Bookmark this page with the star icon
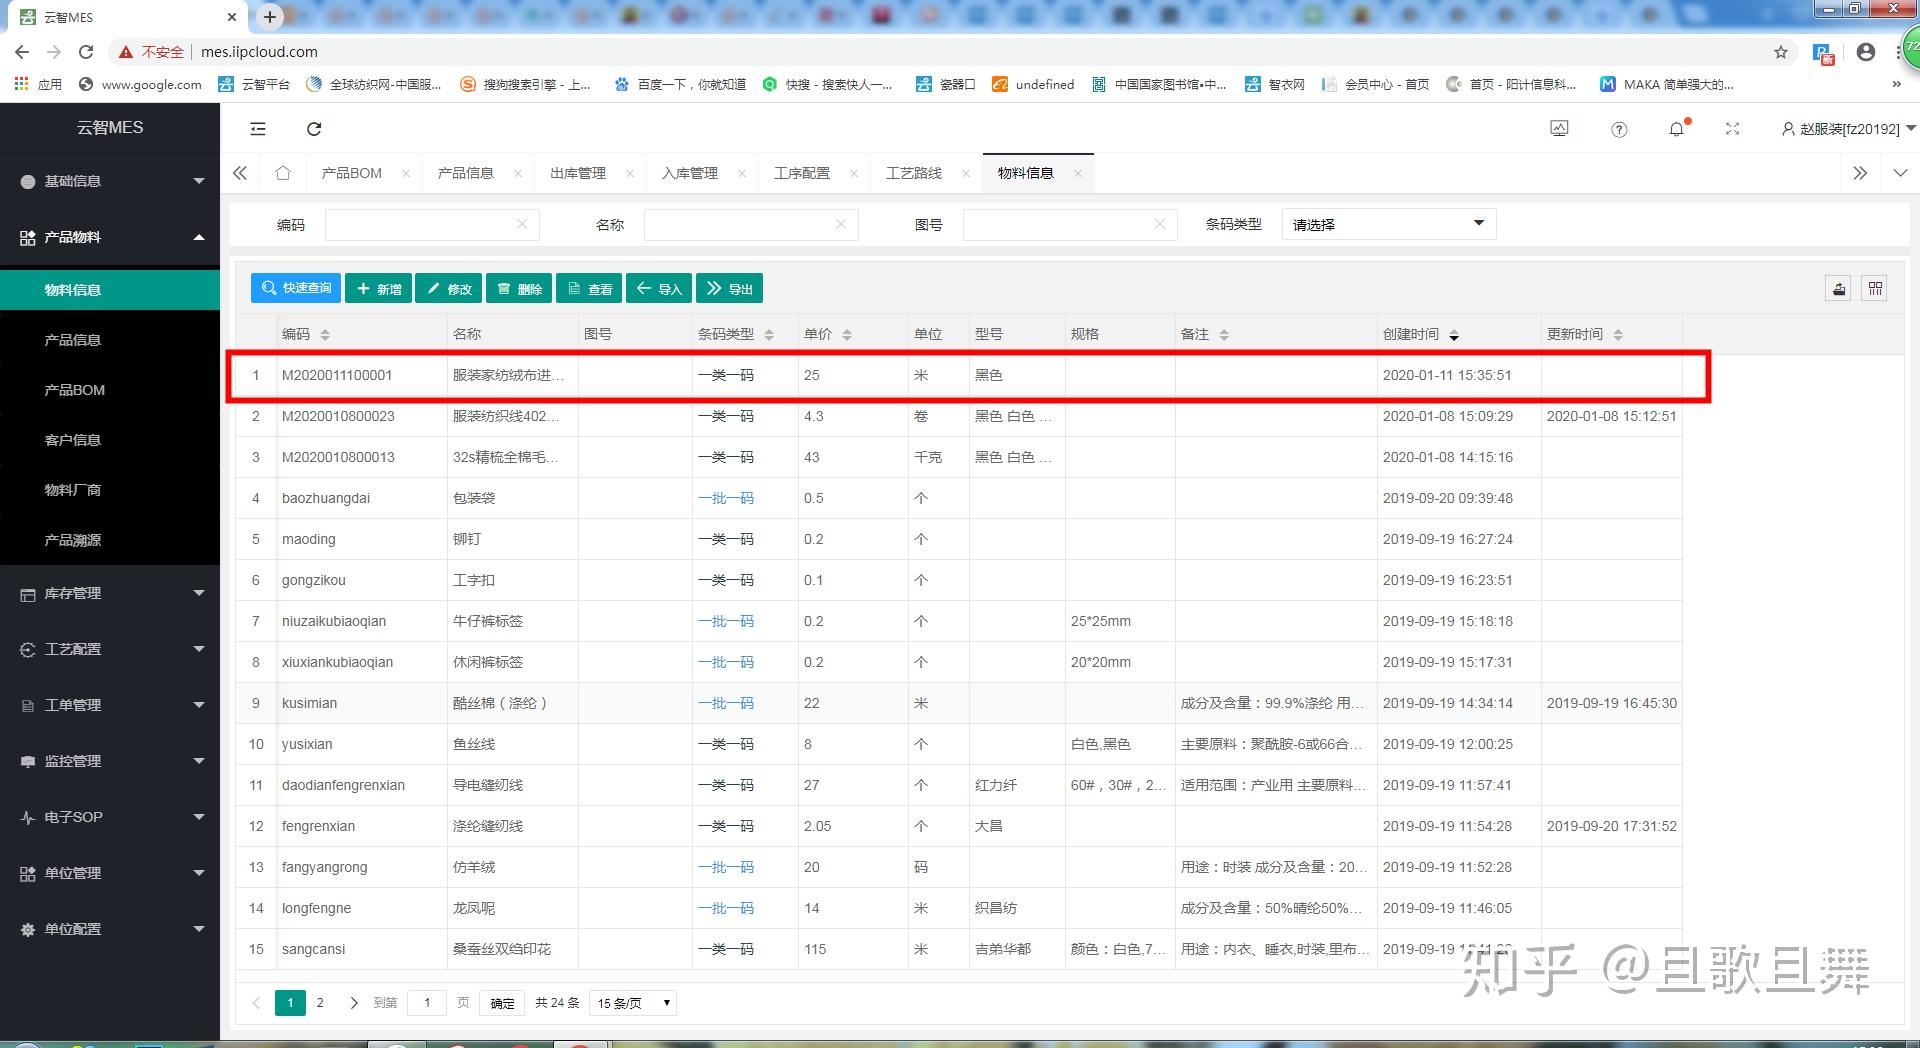This screenshot has width=1920, height=1048. click(1781, 52)
